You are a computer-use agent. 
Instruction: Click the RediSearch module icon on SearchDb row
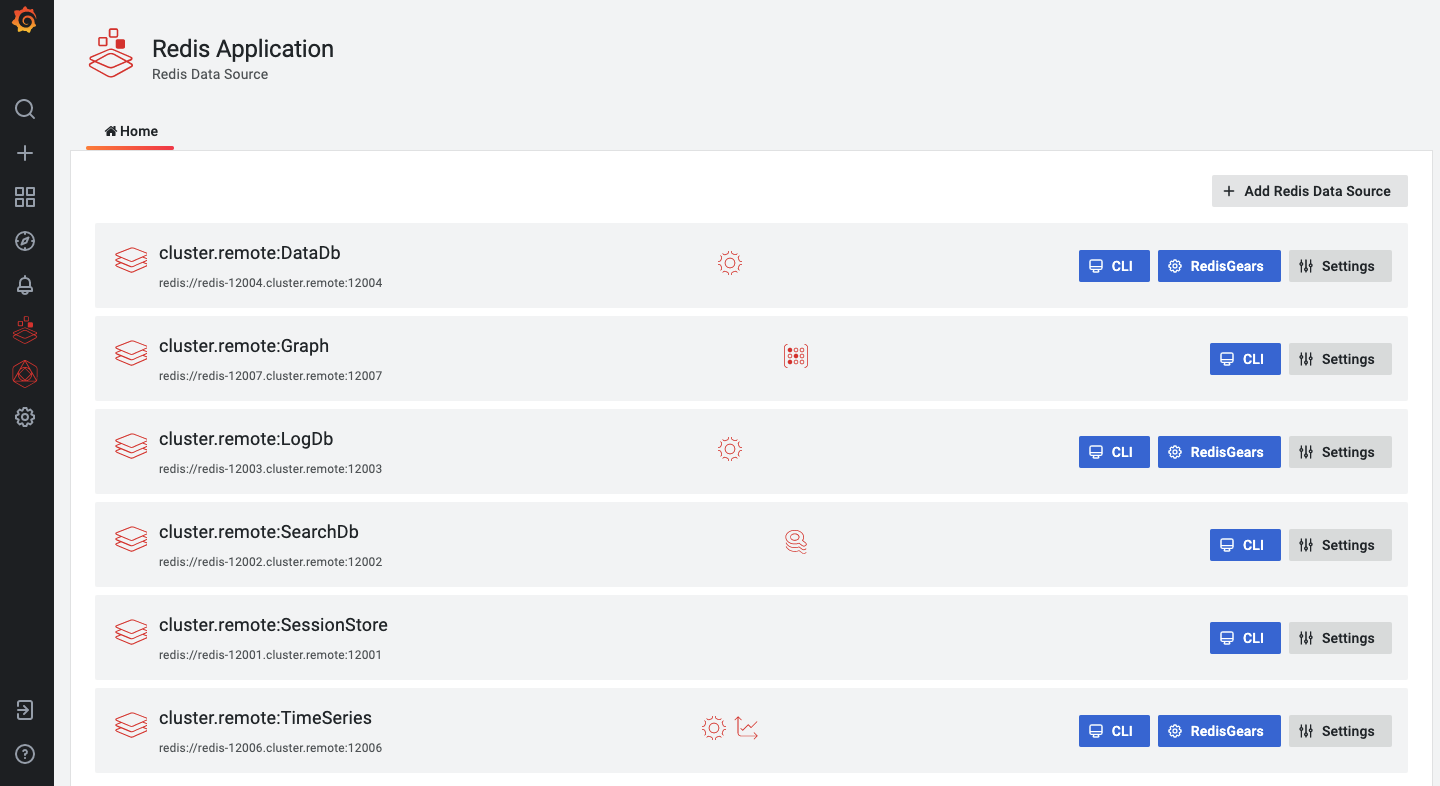click(x=796, y=541)
